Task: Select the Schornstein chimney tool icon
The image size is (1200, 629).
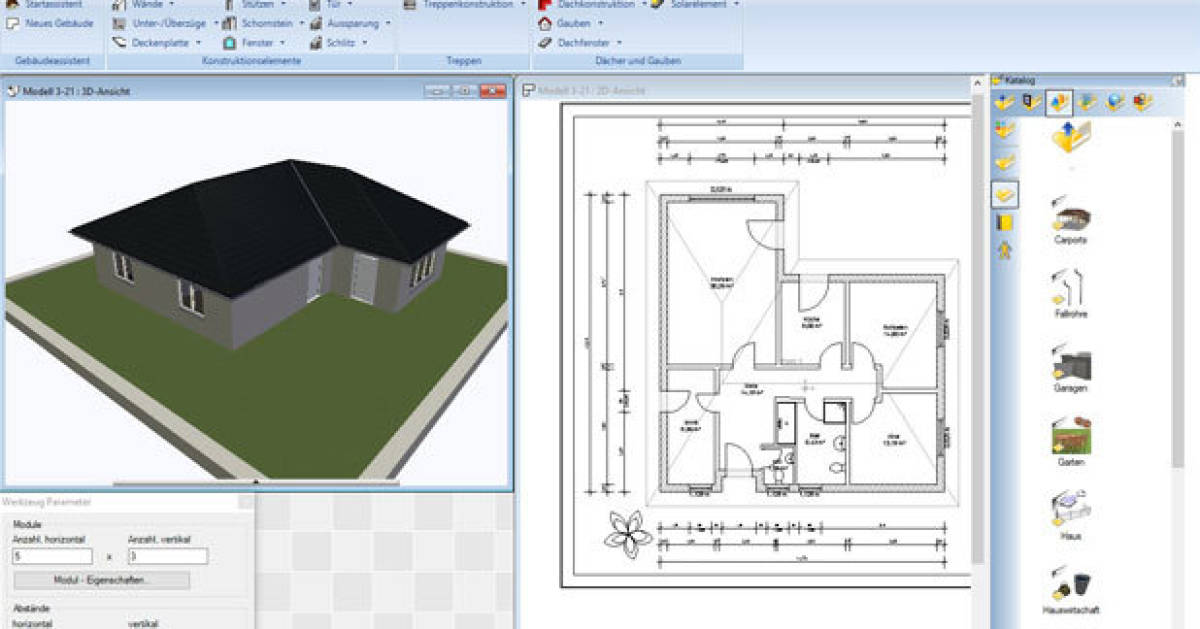Action: click(229, 22)
